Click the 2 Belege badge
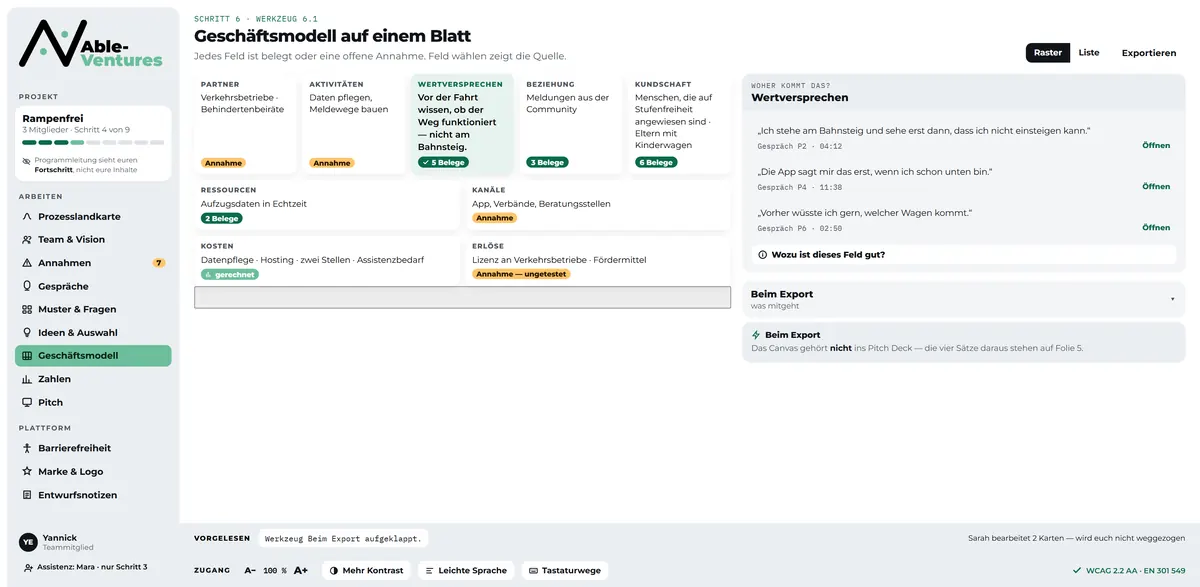This screenshot has height=587, width=1200. pos(222,218)
